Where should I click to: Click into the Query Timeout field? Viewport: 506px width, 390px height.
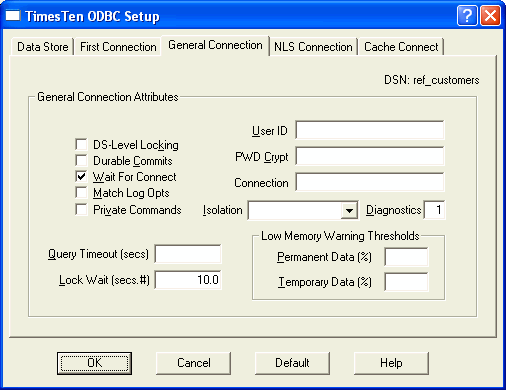point(188,254)
